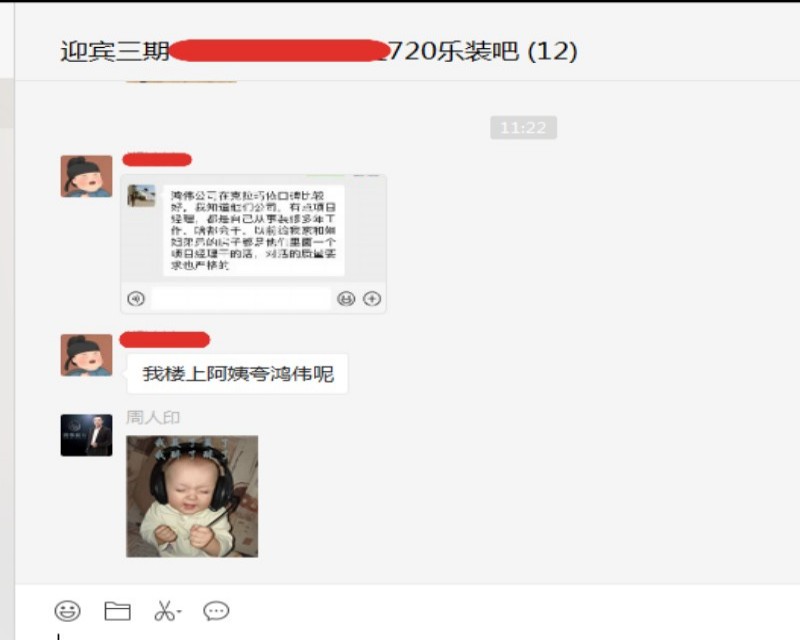The height and width of the screenshot is (640, 800).
Task: Click the message typing area
Action: pos(407,635)
